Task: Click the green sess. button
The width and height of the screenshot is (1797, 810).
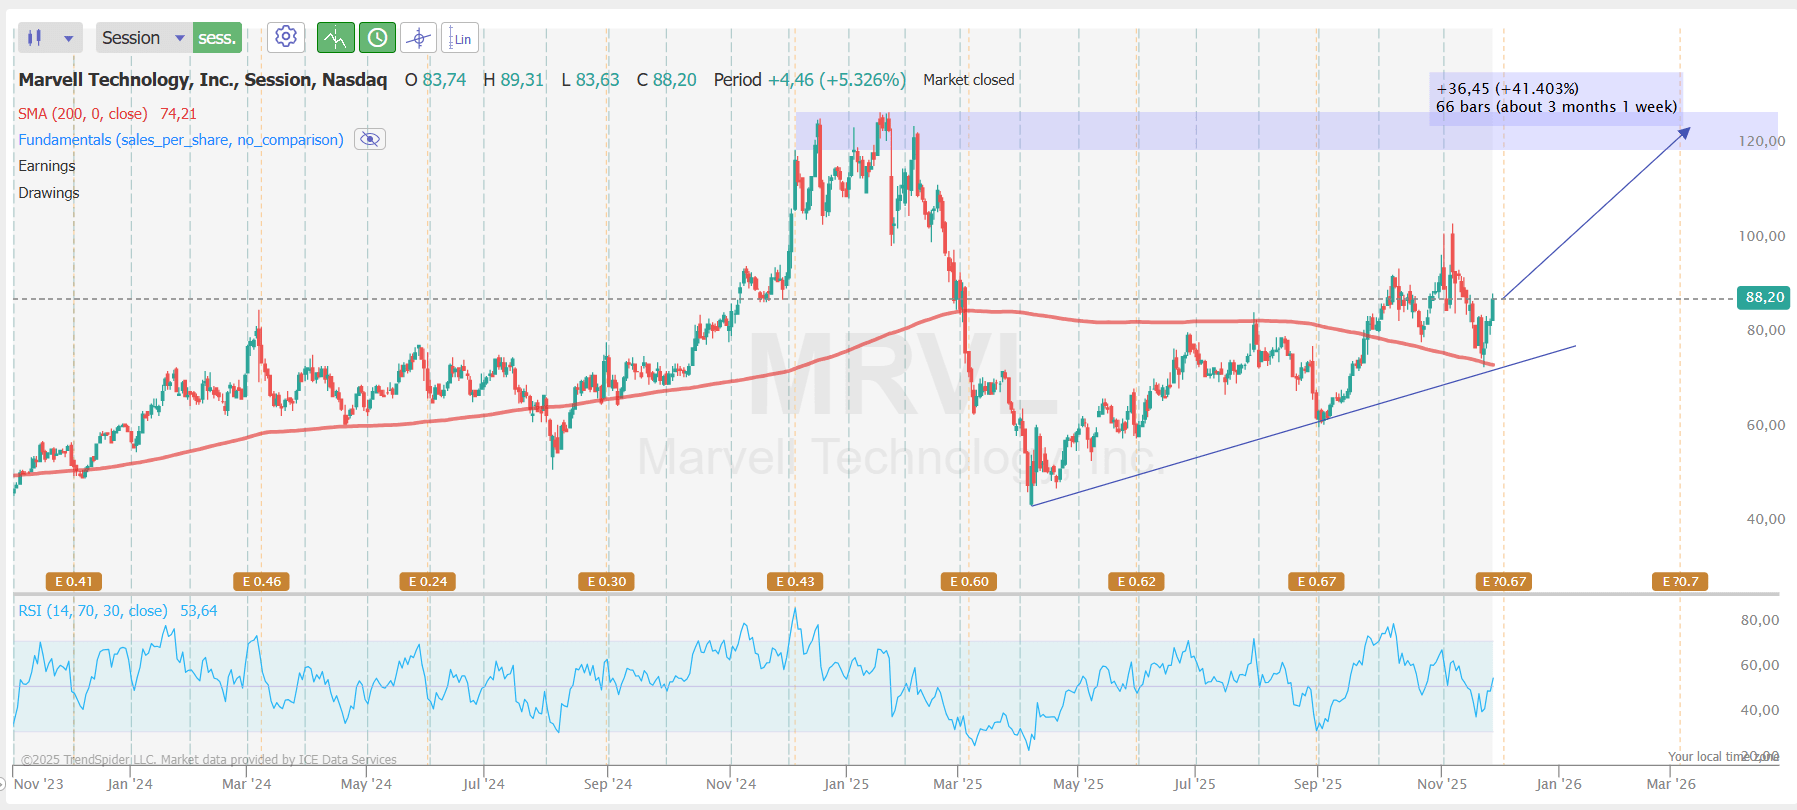Action: (x=217, y=38)
